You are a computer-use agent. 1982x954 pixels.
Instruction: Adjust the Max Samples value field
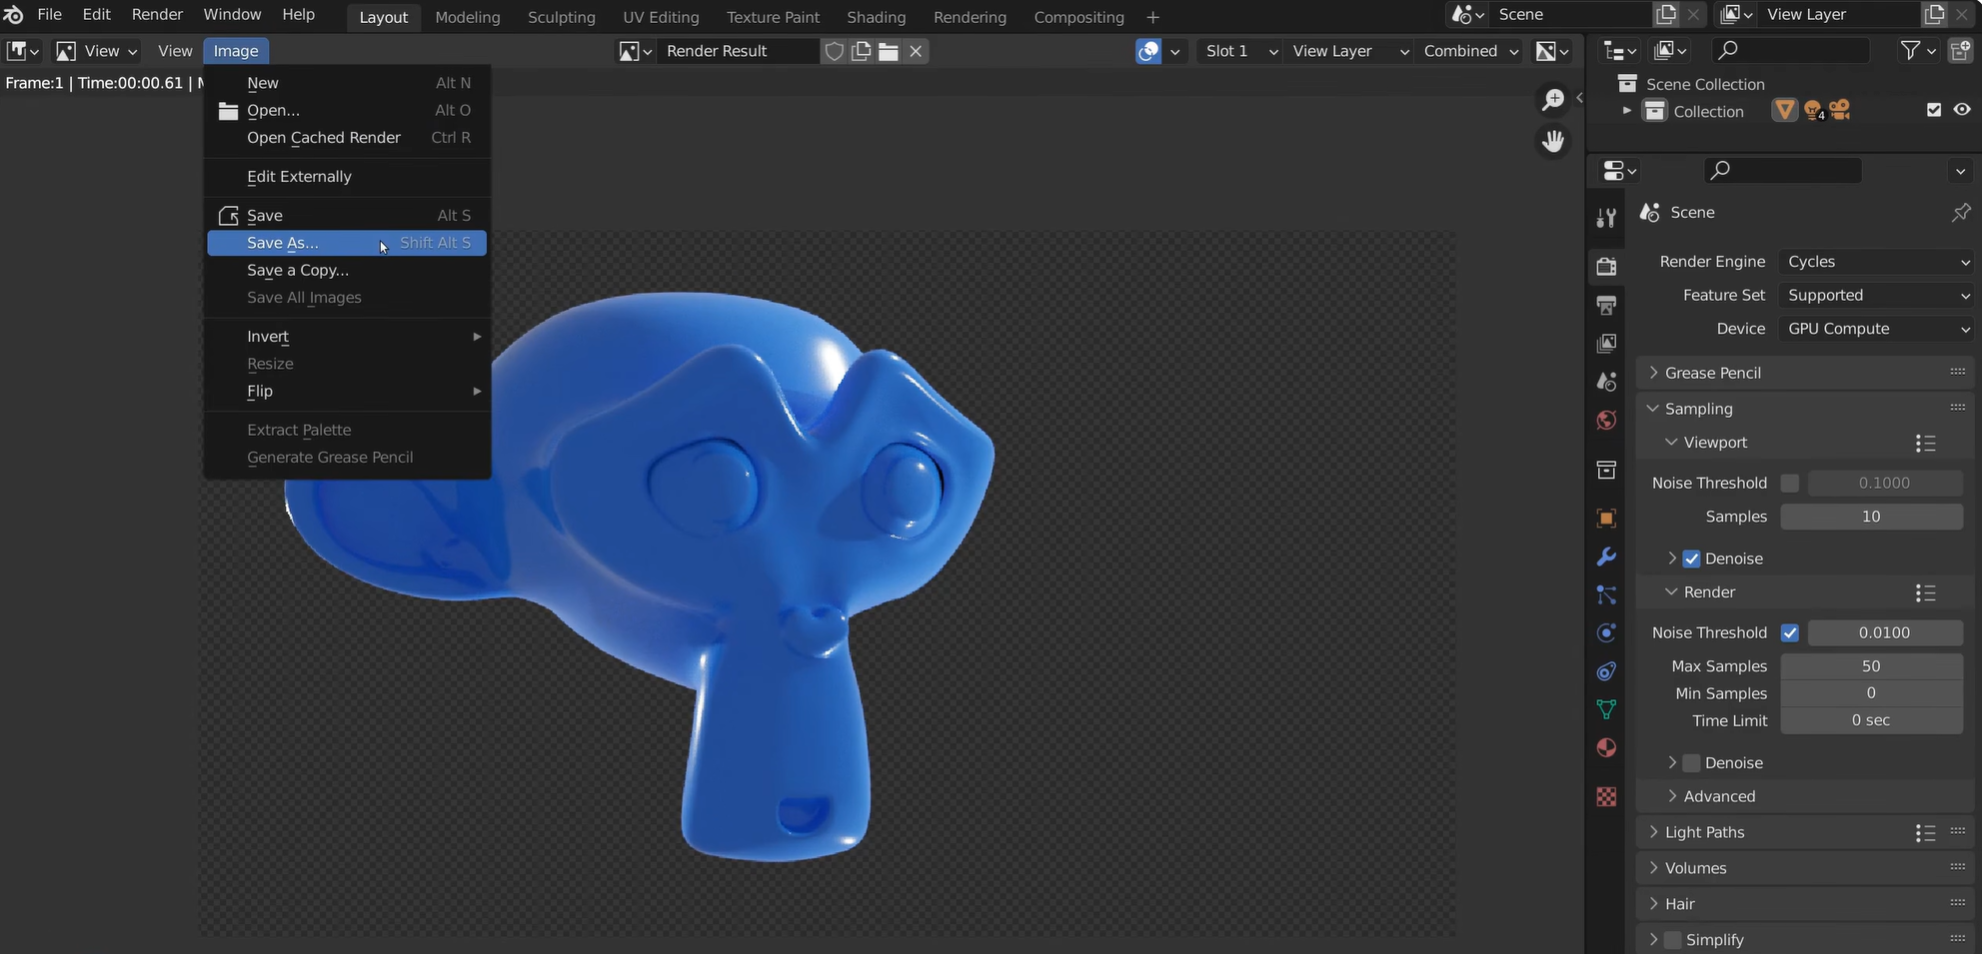coord(1871,666)
